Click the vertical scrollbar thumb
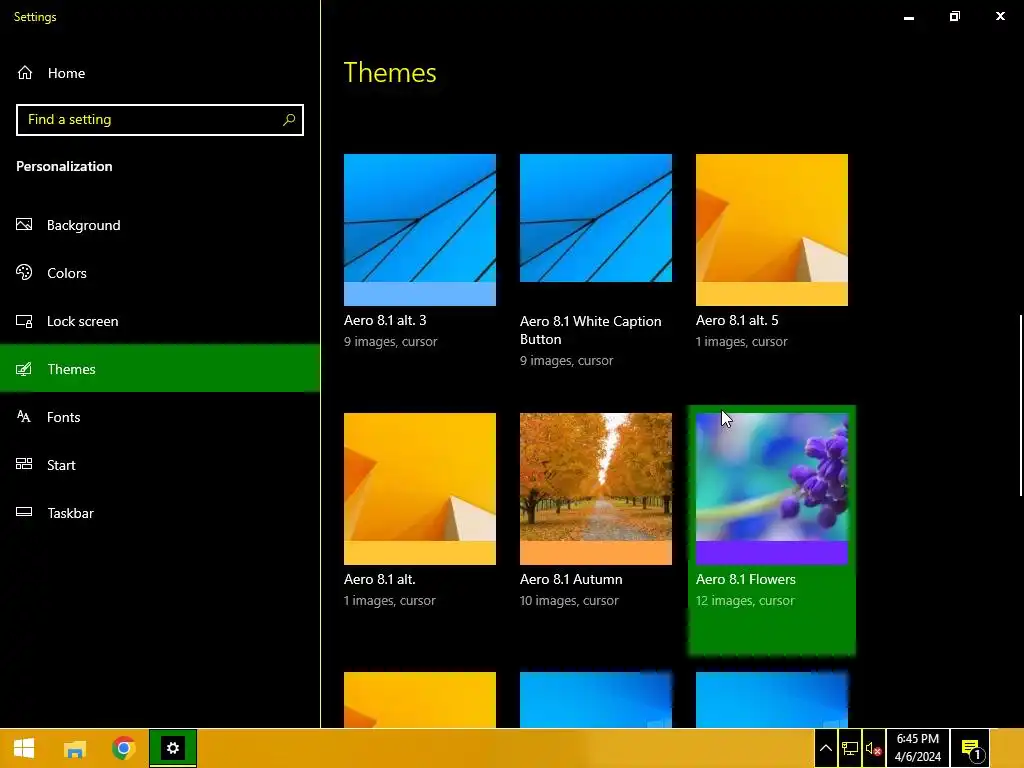Viewport: 1024px width, 768px height. pyautogui.click(x=1021, y=406)
